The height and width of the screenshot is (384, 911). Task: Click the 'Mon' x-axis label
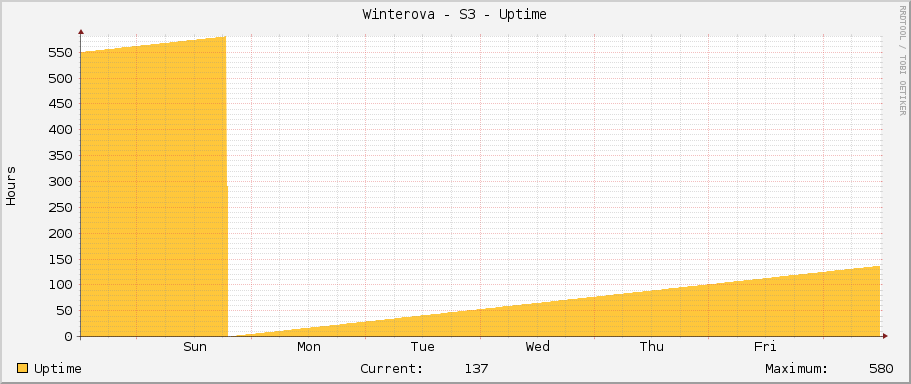[x=309, y=347]
